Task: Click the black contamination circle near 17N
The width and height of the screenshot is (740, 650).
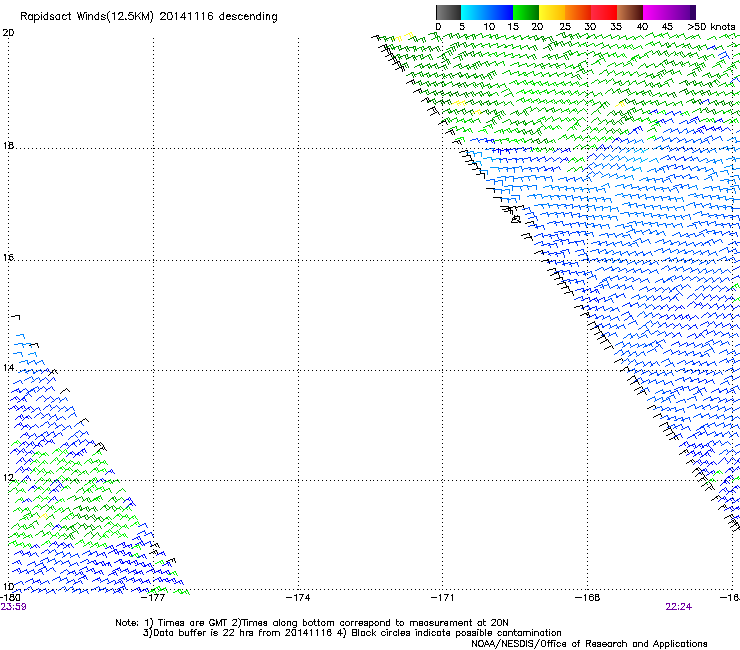Action: click(x=516, y=219)
